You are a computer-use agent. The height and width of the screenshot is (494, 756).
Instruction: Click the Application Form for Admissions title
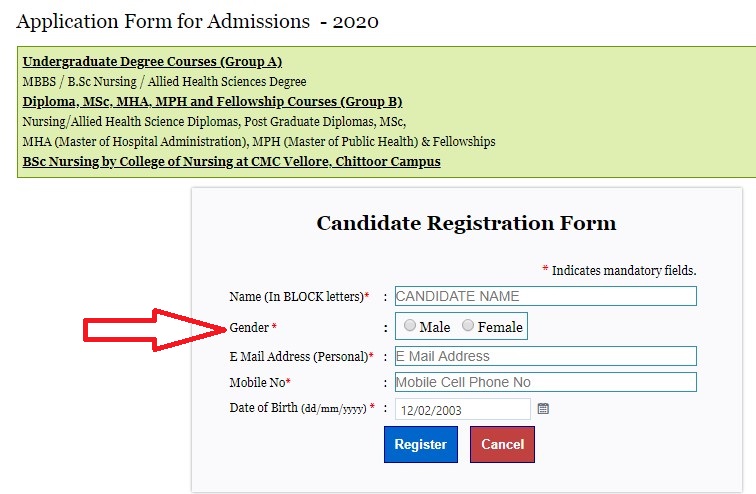click(x=198, y=21)
